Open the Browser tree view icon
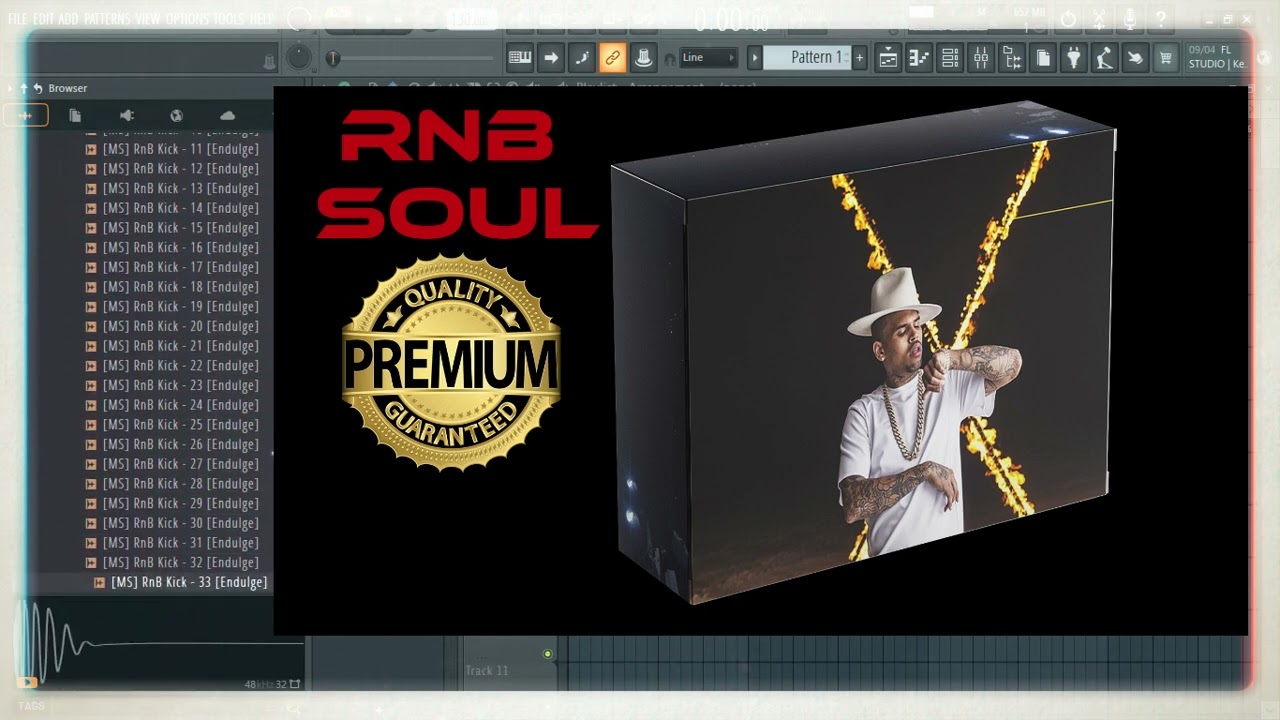This screenshot has height=720, width=1280. click(1012, 59)
